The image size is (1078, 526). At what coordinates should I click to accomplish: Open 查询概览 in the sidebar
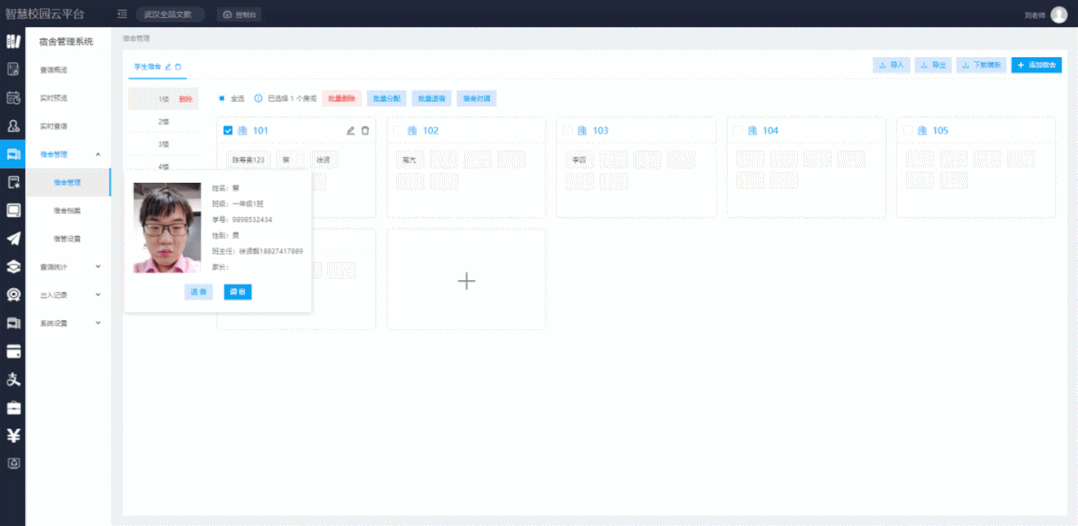pos(53,70)
